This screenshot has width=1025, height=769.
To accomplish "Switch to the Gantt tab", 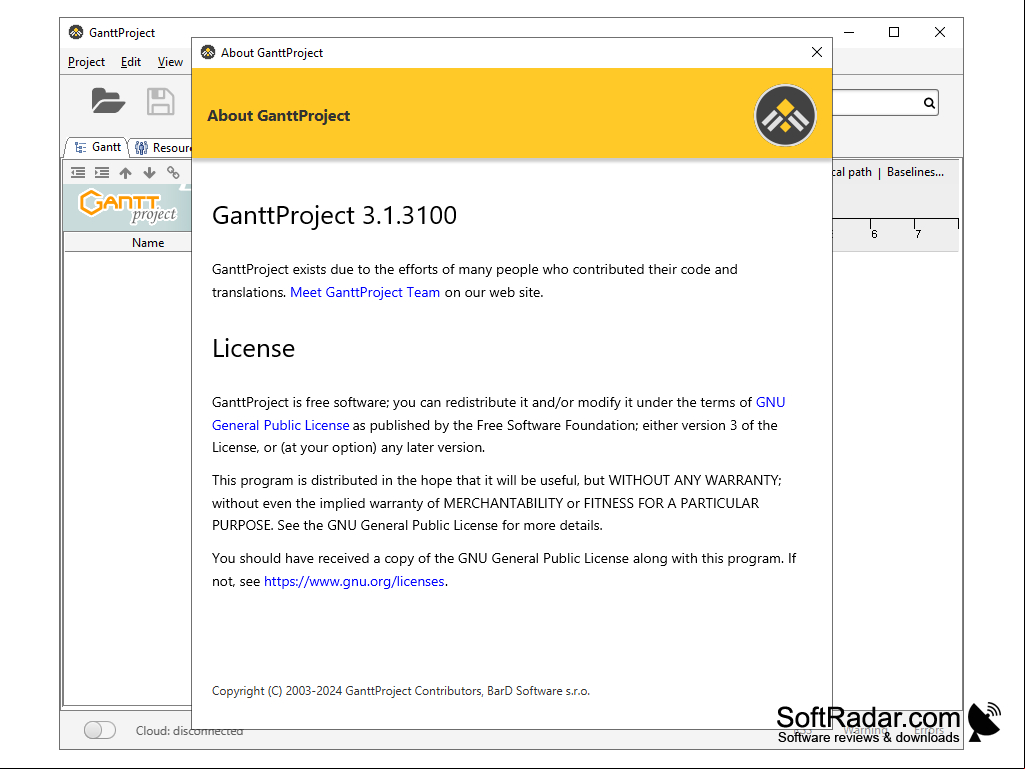I will click(97, 147).
